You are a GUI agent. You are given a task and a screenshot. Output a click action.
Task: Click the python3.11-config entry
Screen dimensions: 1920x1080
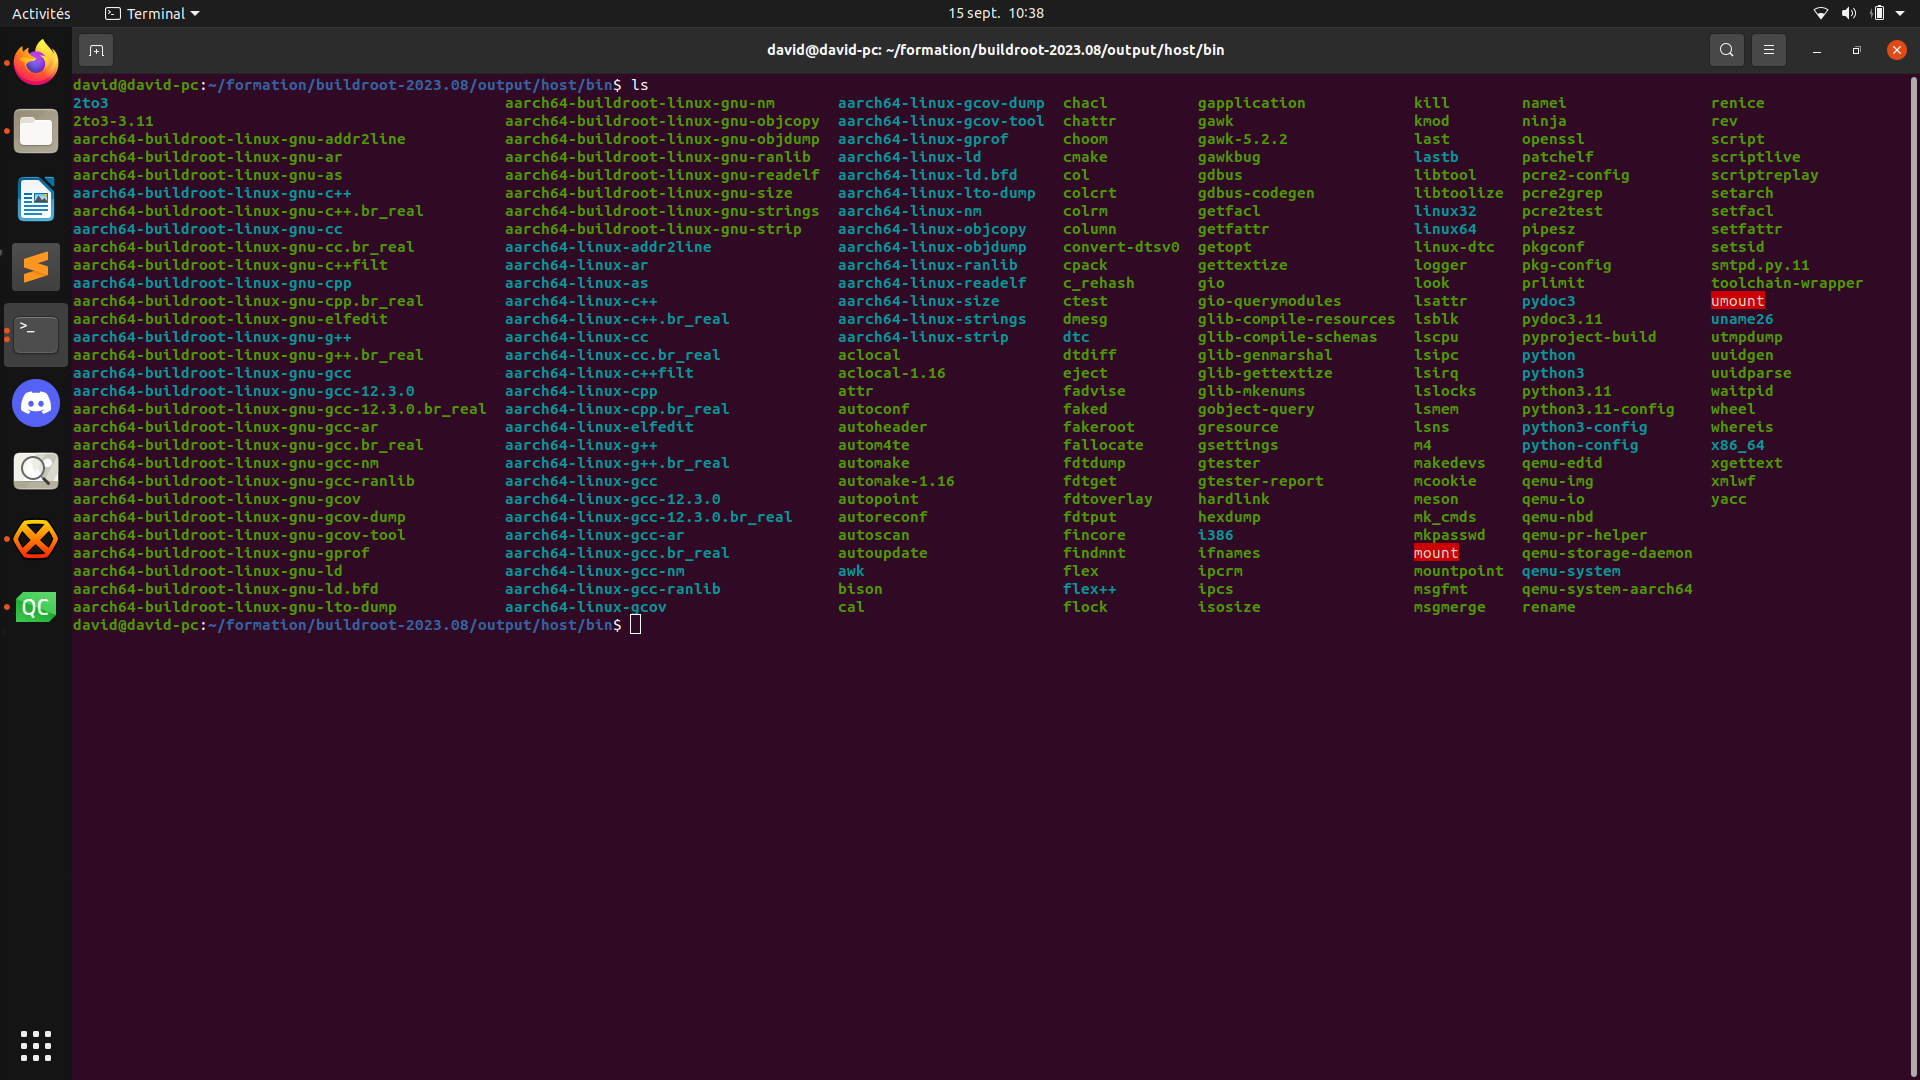pos(1598,409)
